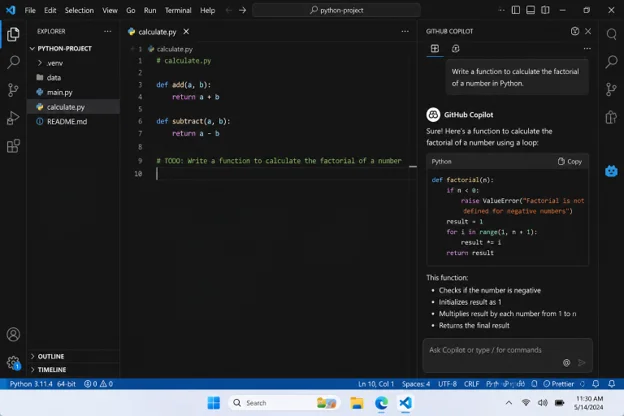Screen dimensions: 624x416
Task: Open the Explorer view in the activity bar
Action: tap(13, 34)
